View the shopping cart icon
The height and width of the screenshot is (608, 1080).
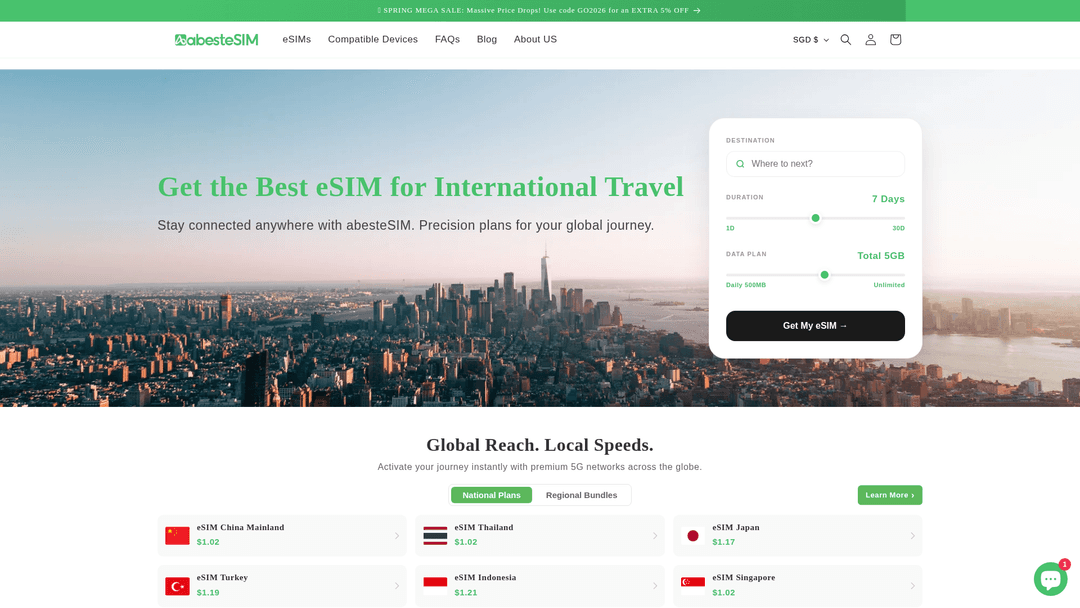point(895,40)
